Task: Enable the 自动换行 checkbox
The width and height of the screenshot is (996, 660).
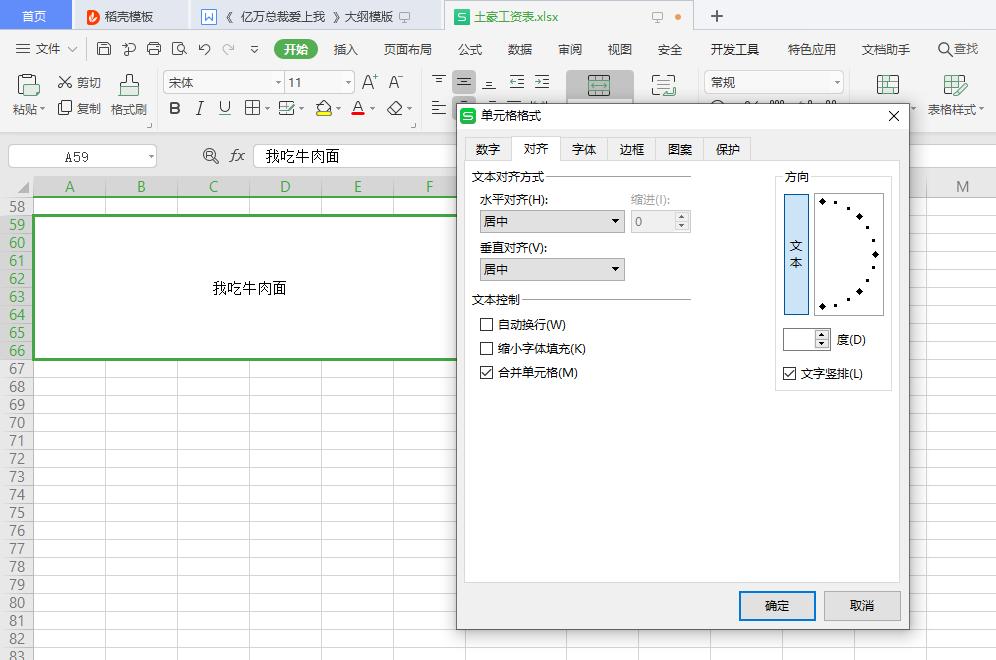Action: (487, 324)
